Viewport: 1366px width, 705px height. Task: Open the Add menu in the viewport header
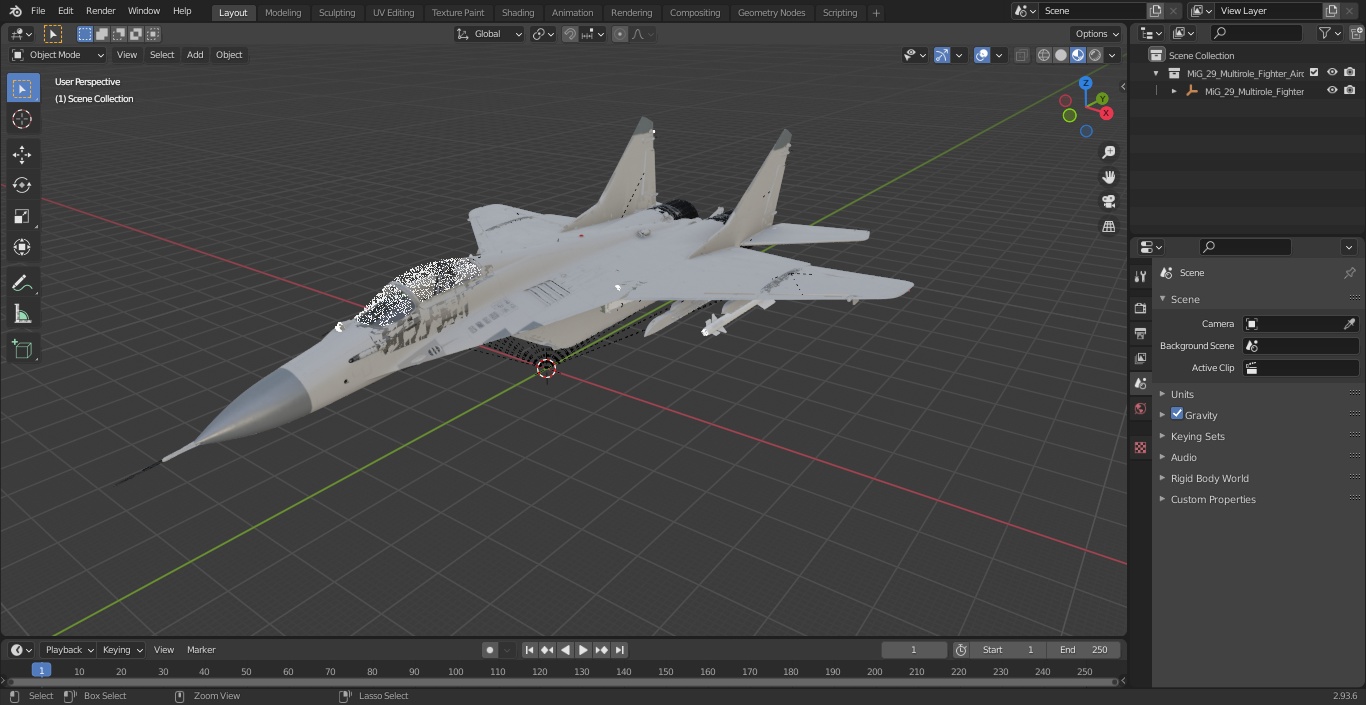pos(195,55)
